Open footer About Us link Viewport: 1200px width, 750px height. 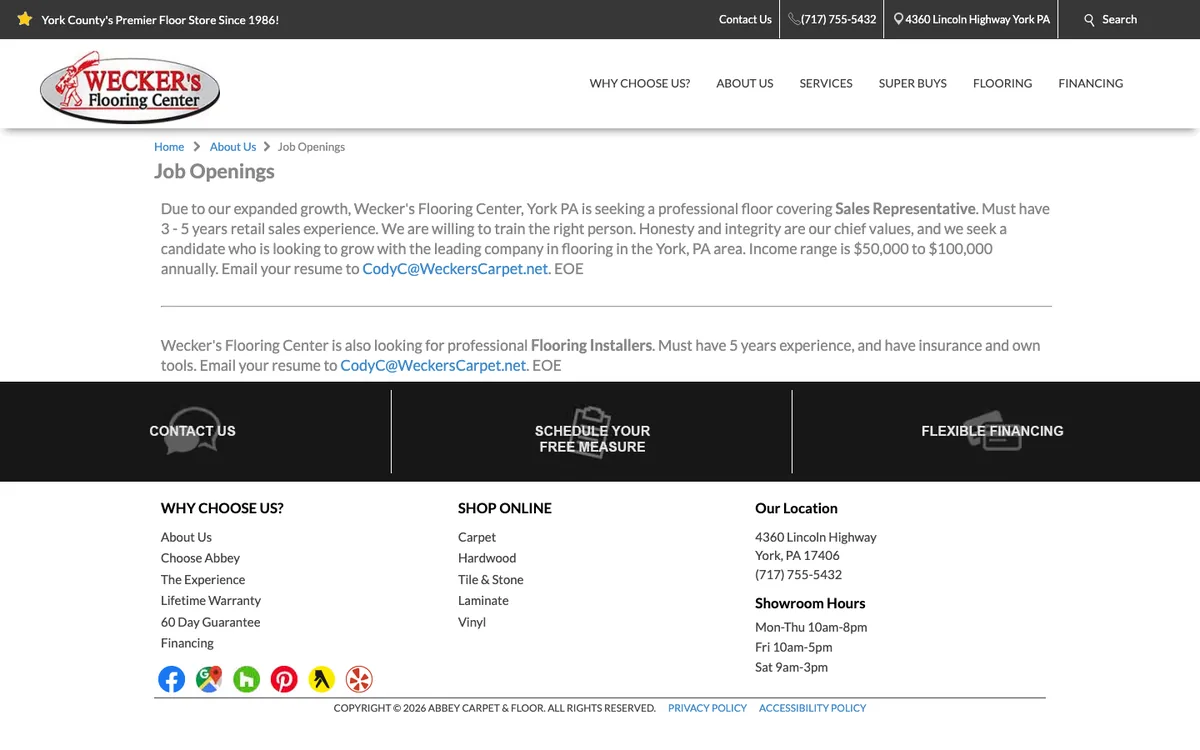point(186,537)
